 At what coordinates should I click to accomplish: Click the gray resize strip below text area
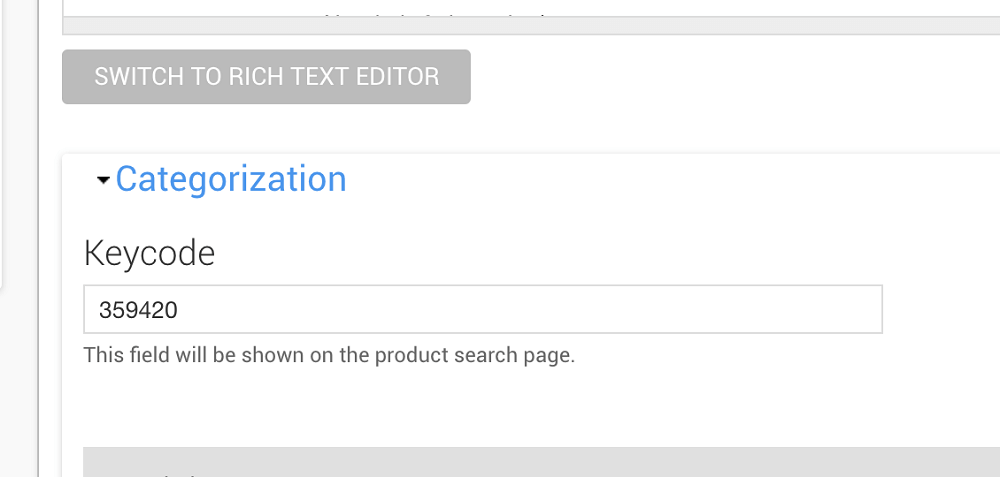click(530, 26)
